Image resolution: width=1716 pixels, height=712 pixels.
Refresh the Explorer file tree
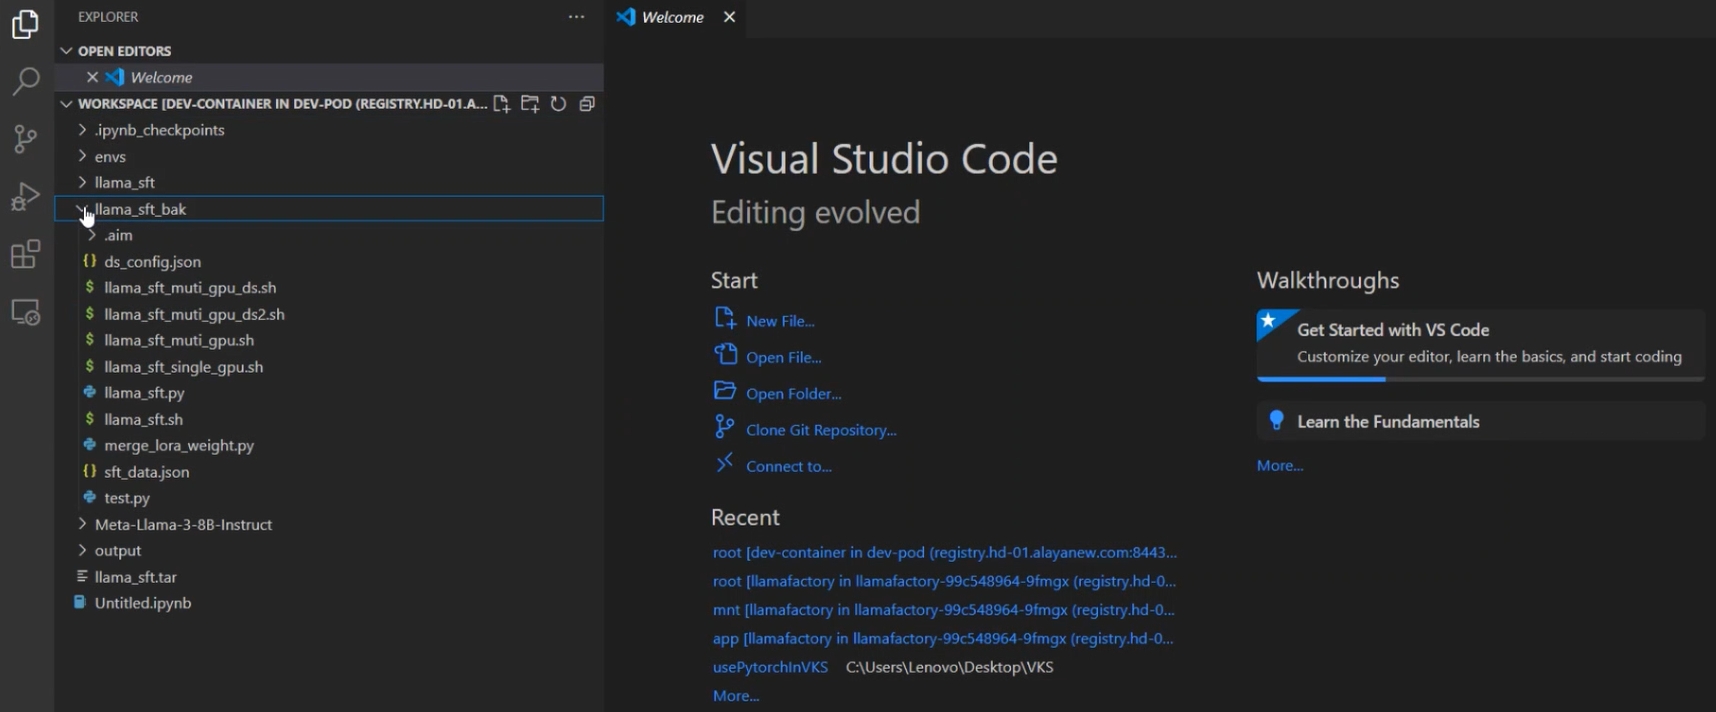point(558,104)
